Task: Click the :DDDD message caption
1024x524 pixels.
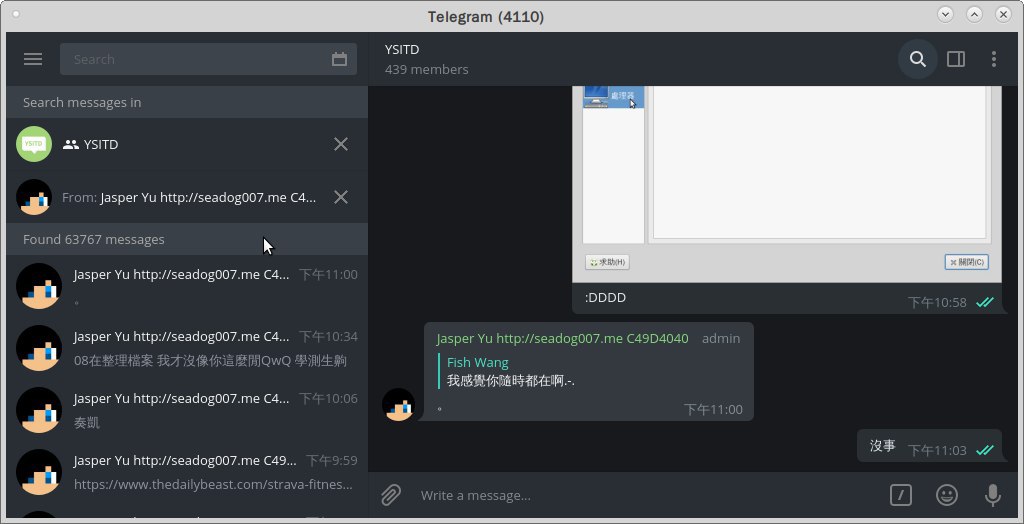Action: click(x=605, y=298)
